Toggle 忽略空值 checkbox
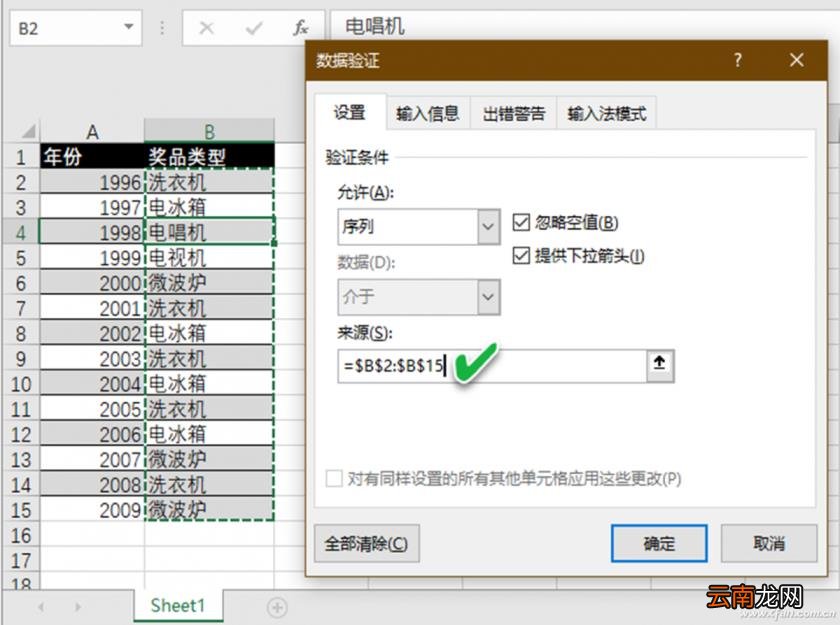The width and height of the screenshot is (840, 625). pyautogui.click(x=521, y=222)
